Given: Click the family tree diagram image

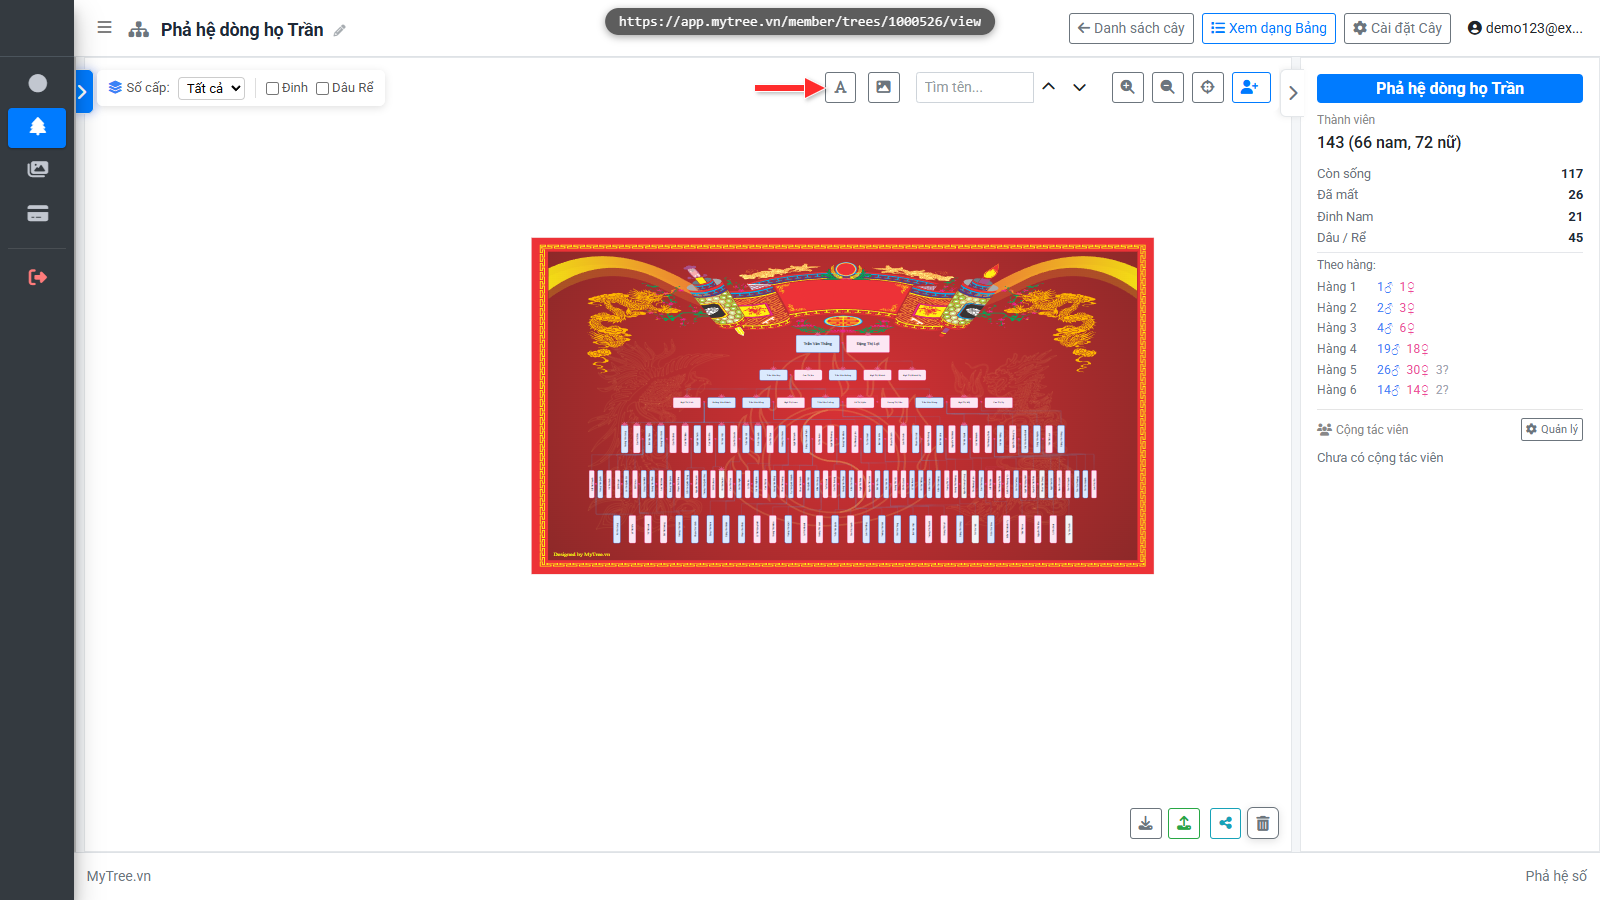Looking at the screenshot, I should pos(842,406).
